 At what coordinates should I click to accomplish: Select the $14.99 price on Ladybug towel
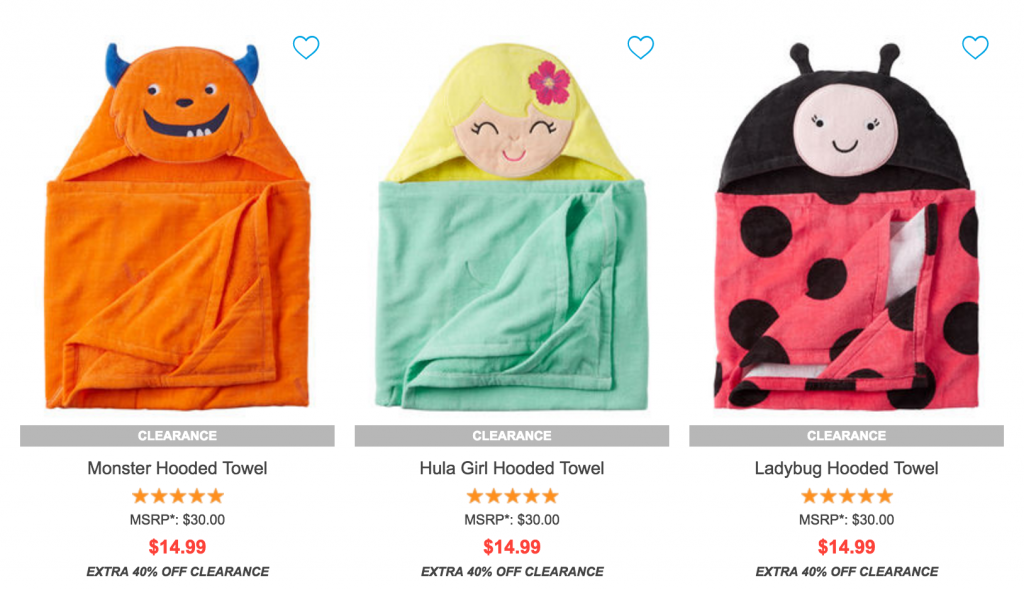846,547
